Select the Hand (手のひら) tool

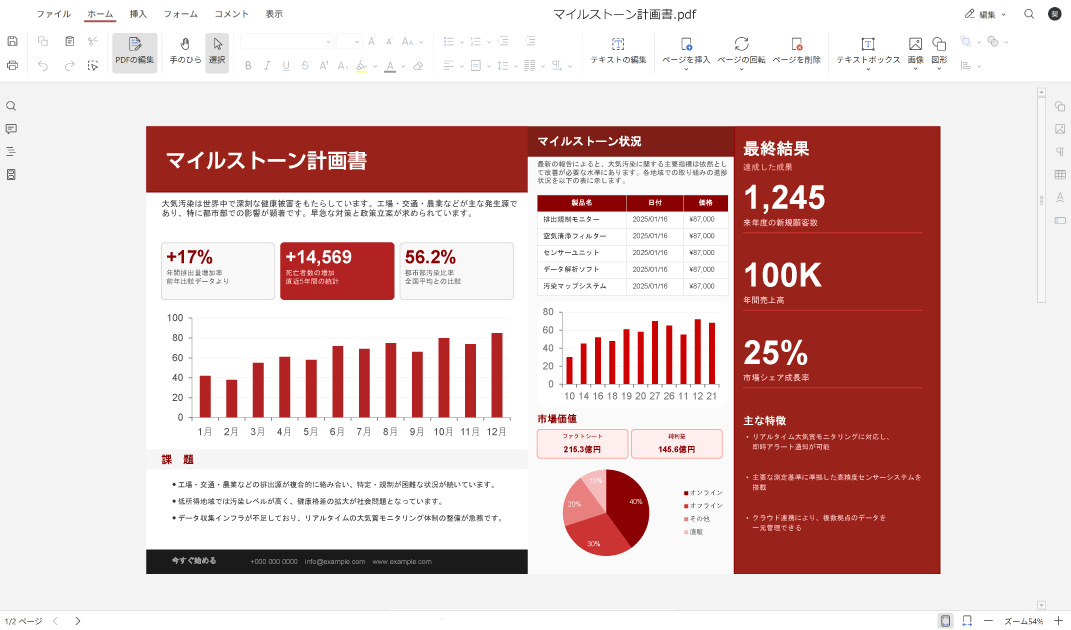coord(185,52)
